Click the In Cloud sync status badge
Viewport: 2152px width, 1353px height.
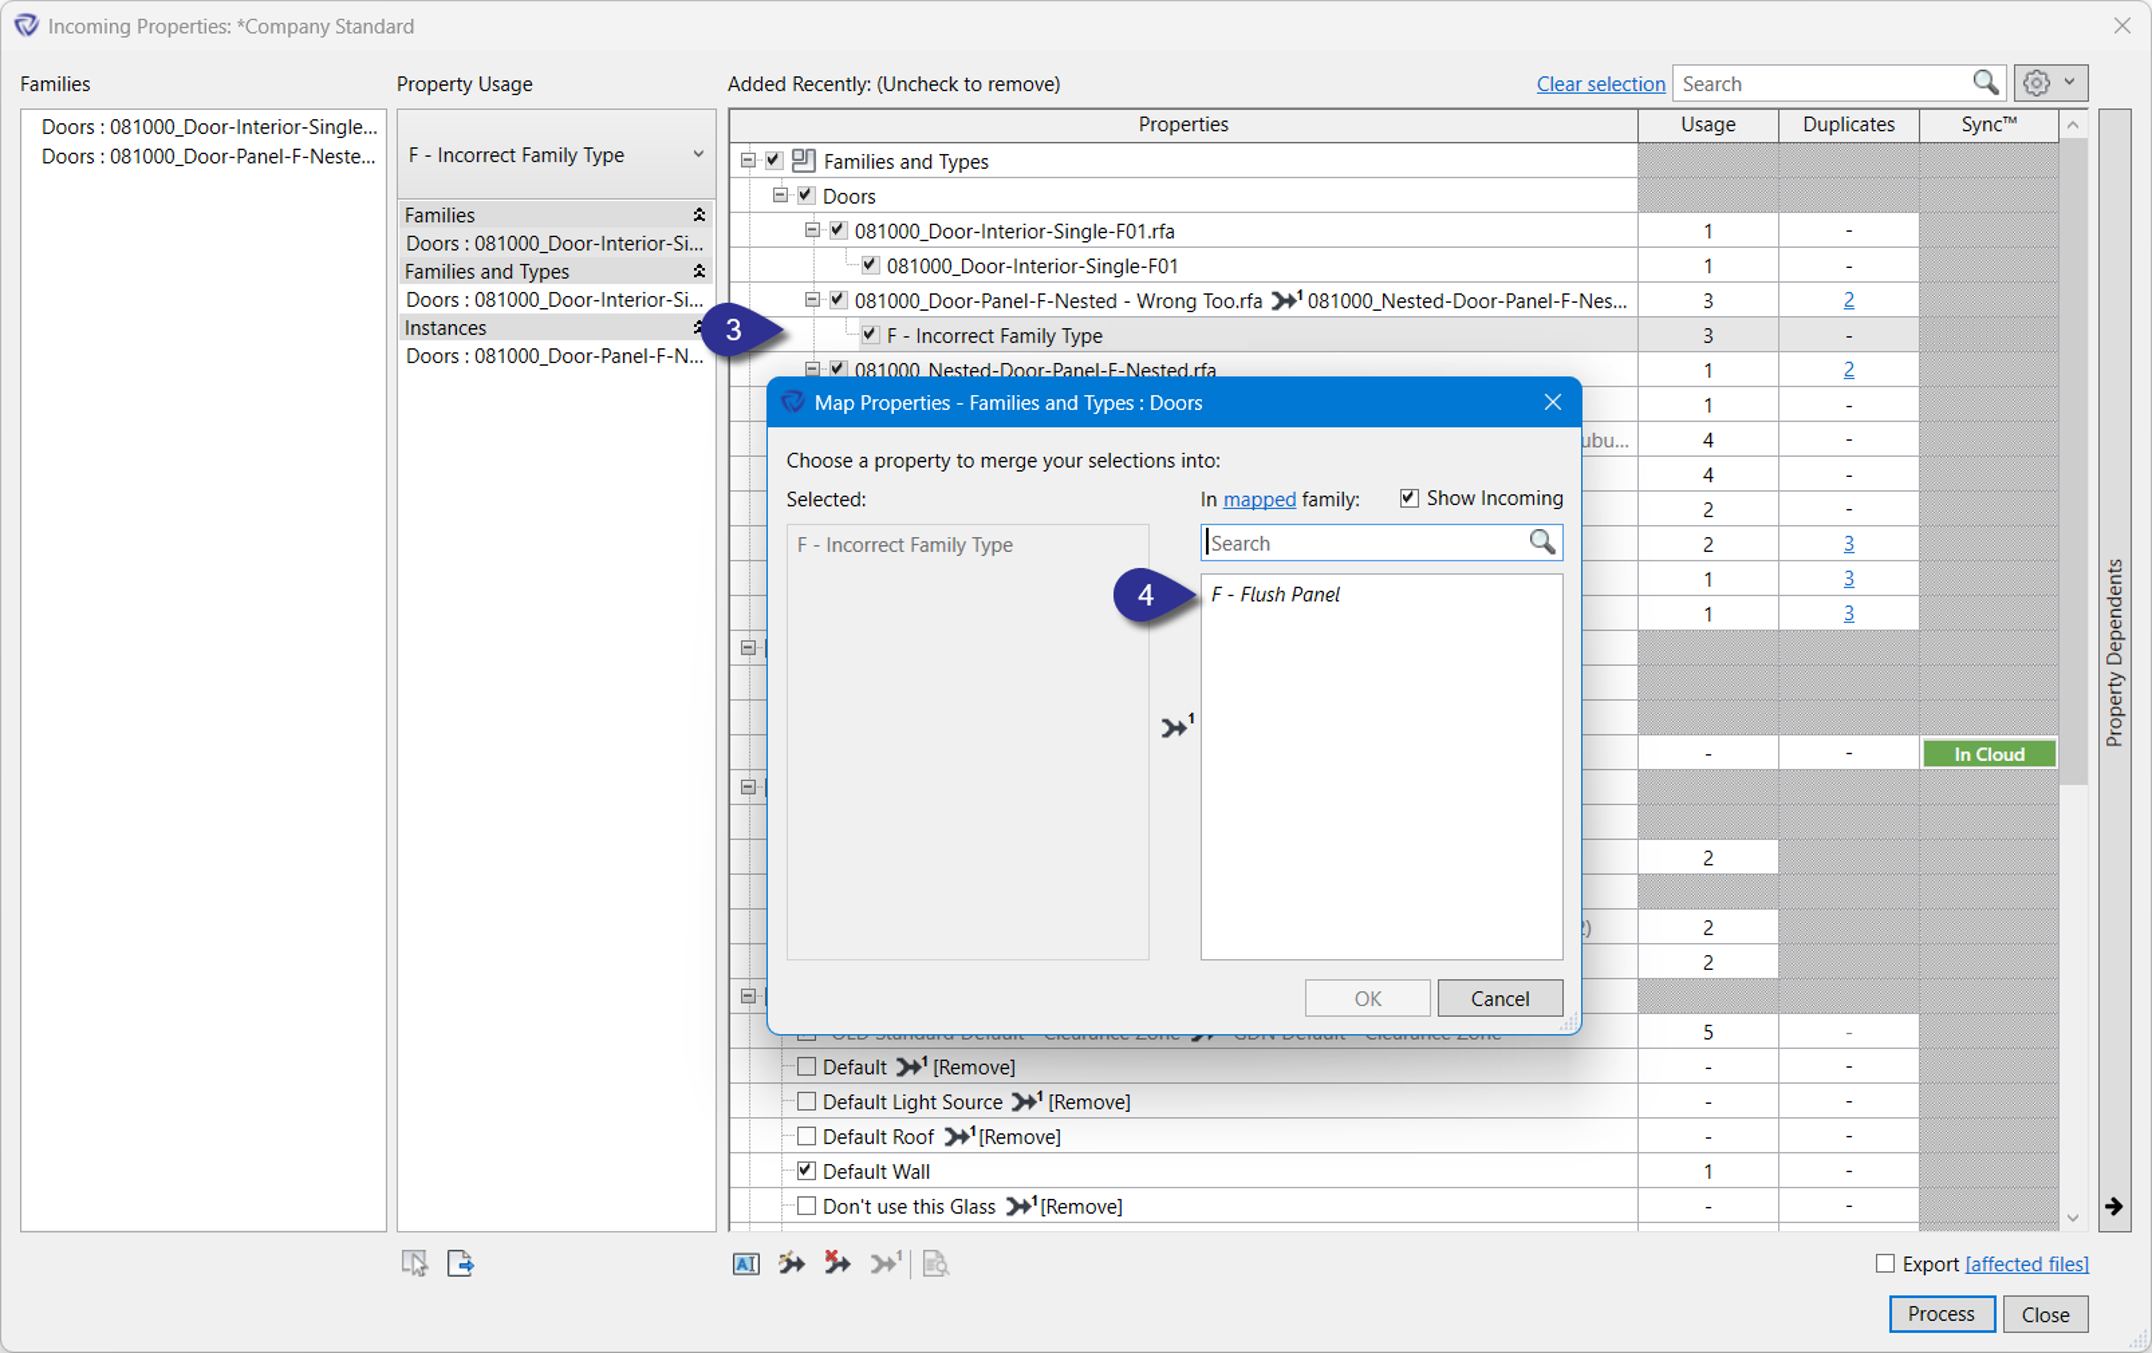pyautogui.click(x=1988, y=753)
